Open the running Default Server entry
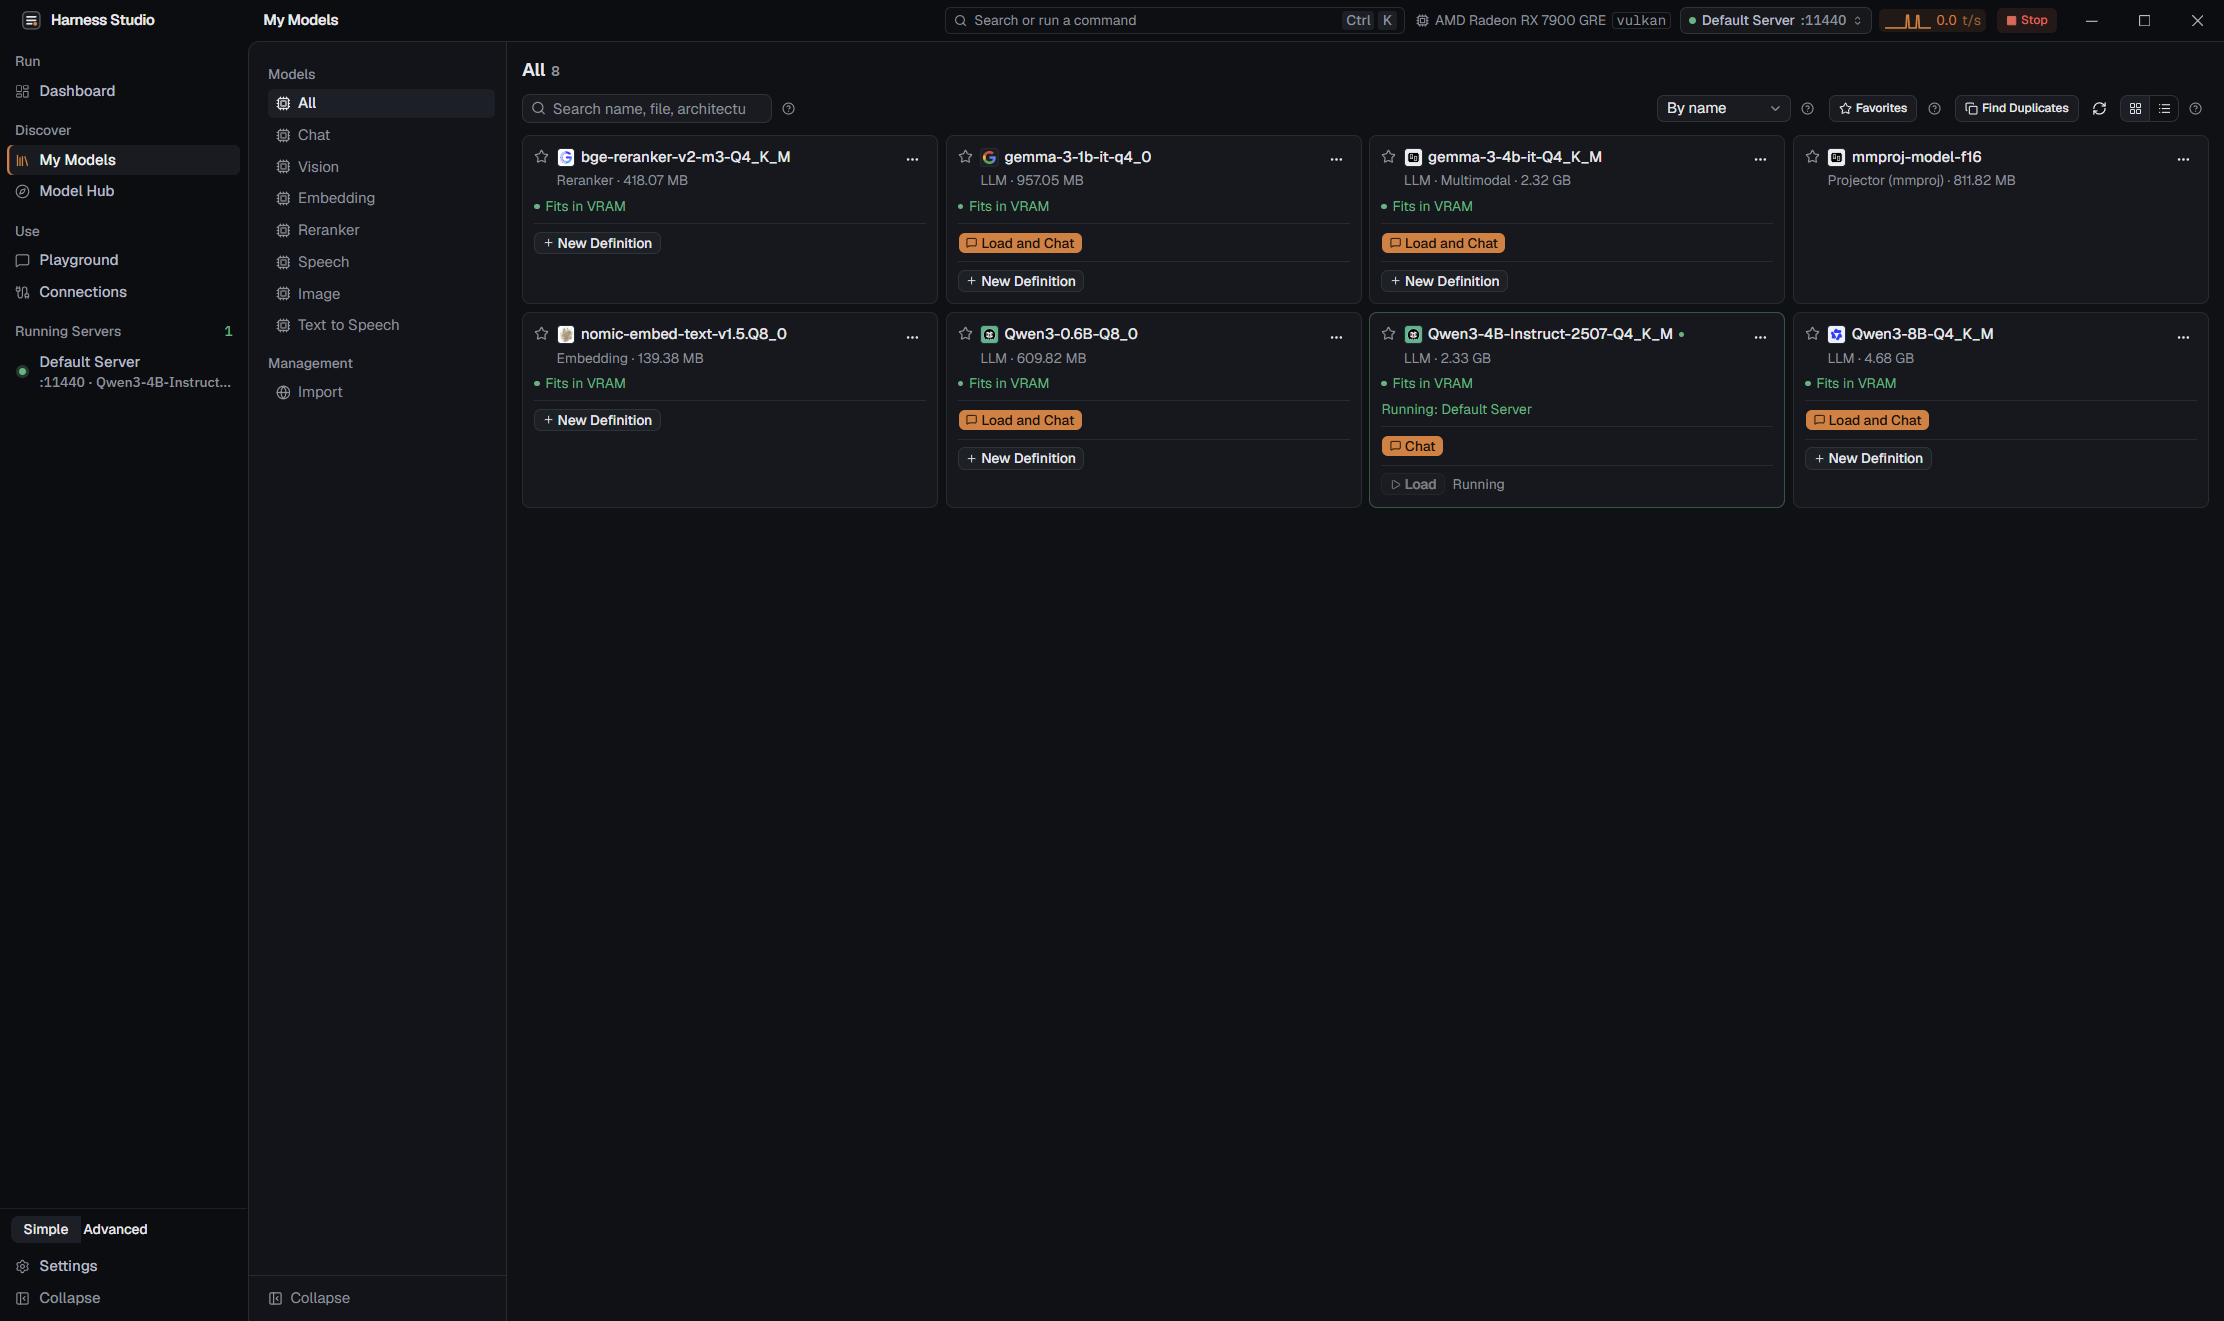The width and height of the screenshot is (2224, 1321). (123, 372)
